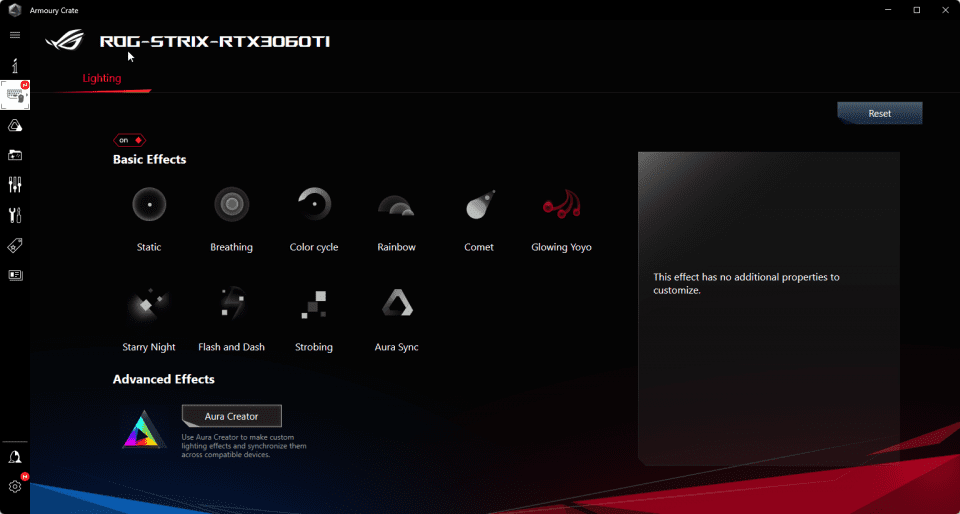Choose the Aura Sync effect icon
Image resolution: width=960 pixels, height=514 pixels.
pos(397,304)
